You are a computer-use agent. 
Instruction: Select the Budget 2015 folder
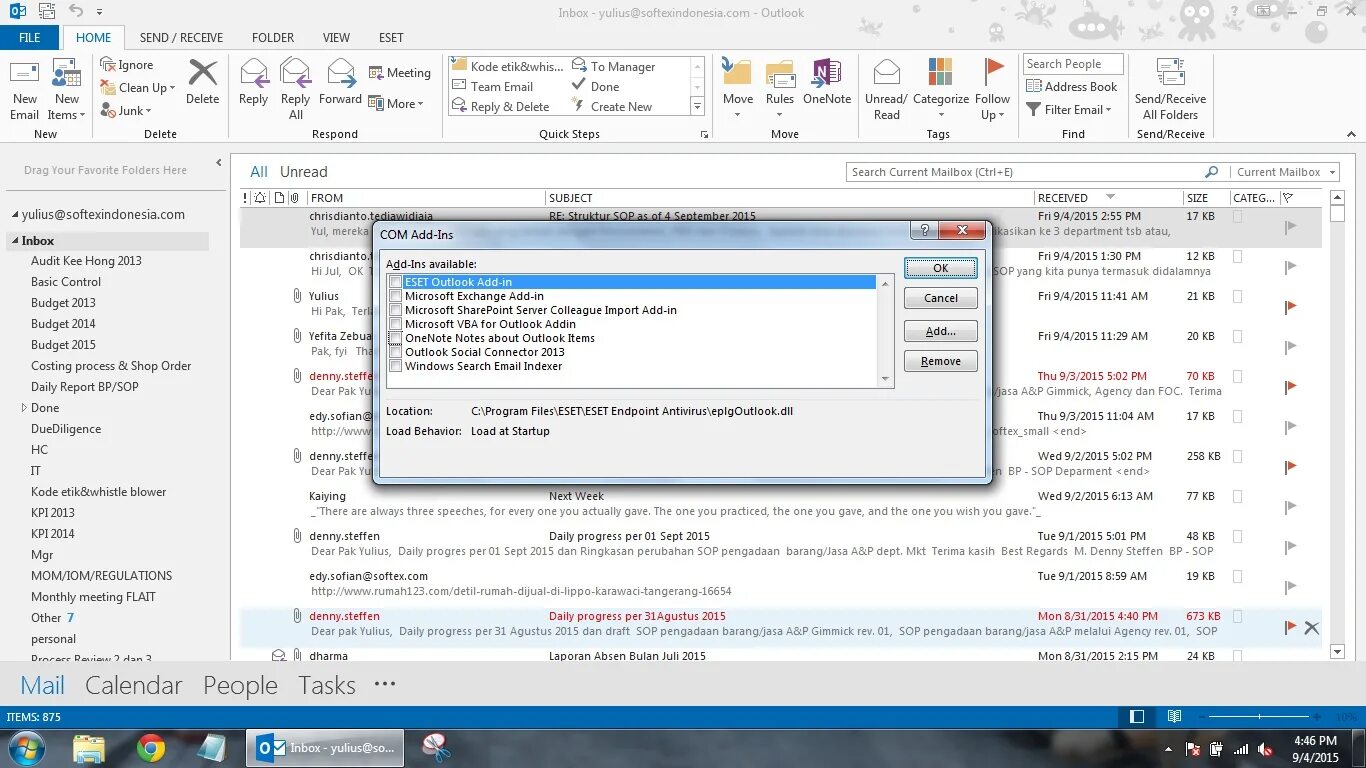click(63, 345)
